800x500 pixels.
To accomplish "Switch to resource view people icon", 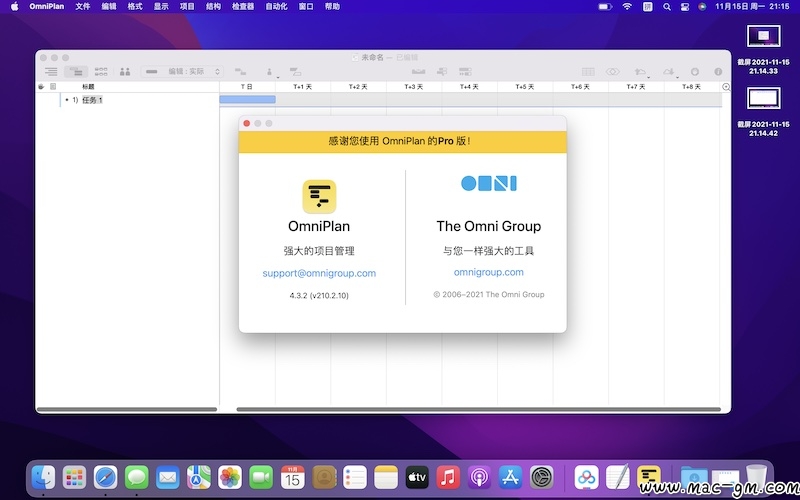I will pos(125,71).
